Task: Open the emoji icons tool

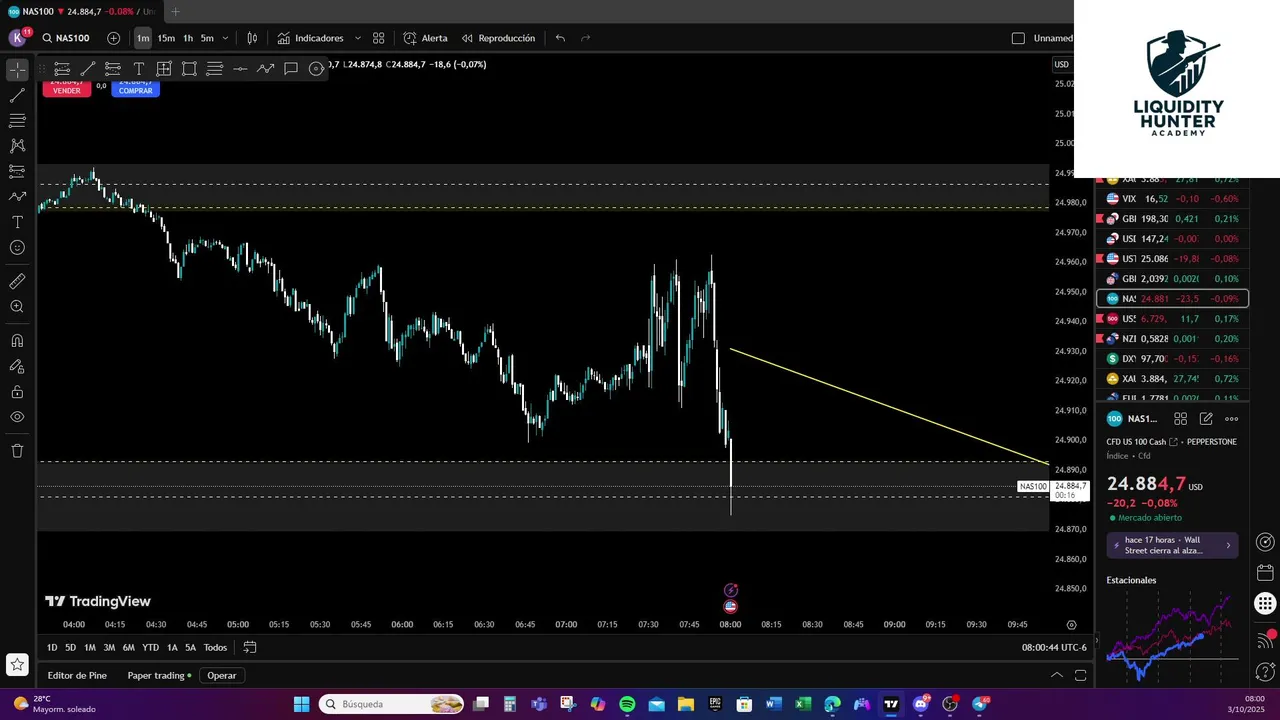Action: coord(17,247)
